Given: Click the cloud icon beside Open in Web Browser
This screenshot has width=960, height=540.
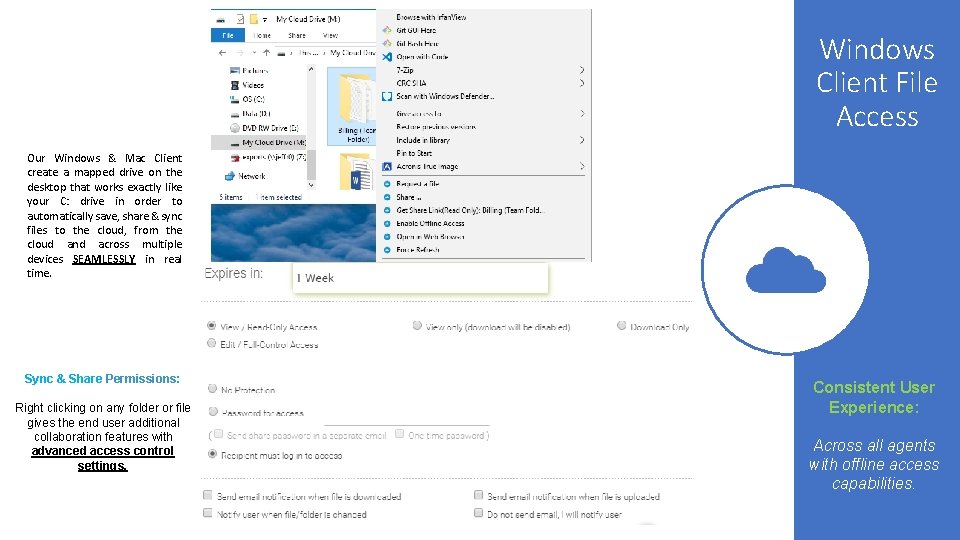Looking at the screenshot, I should point(387,237).
